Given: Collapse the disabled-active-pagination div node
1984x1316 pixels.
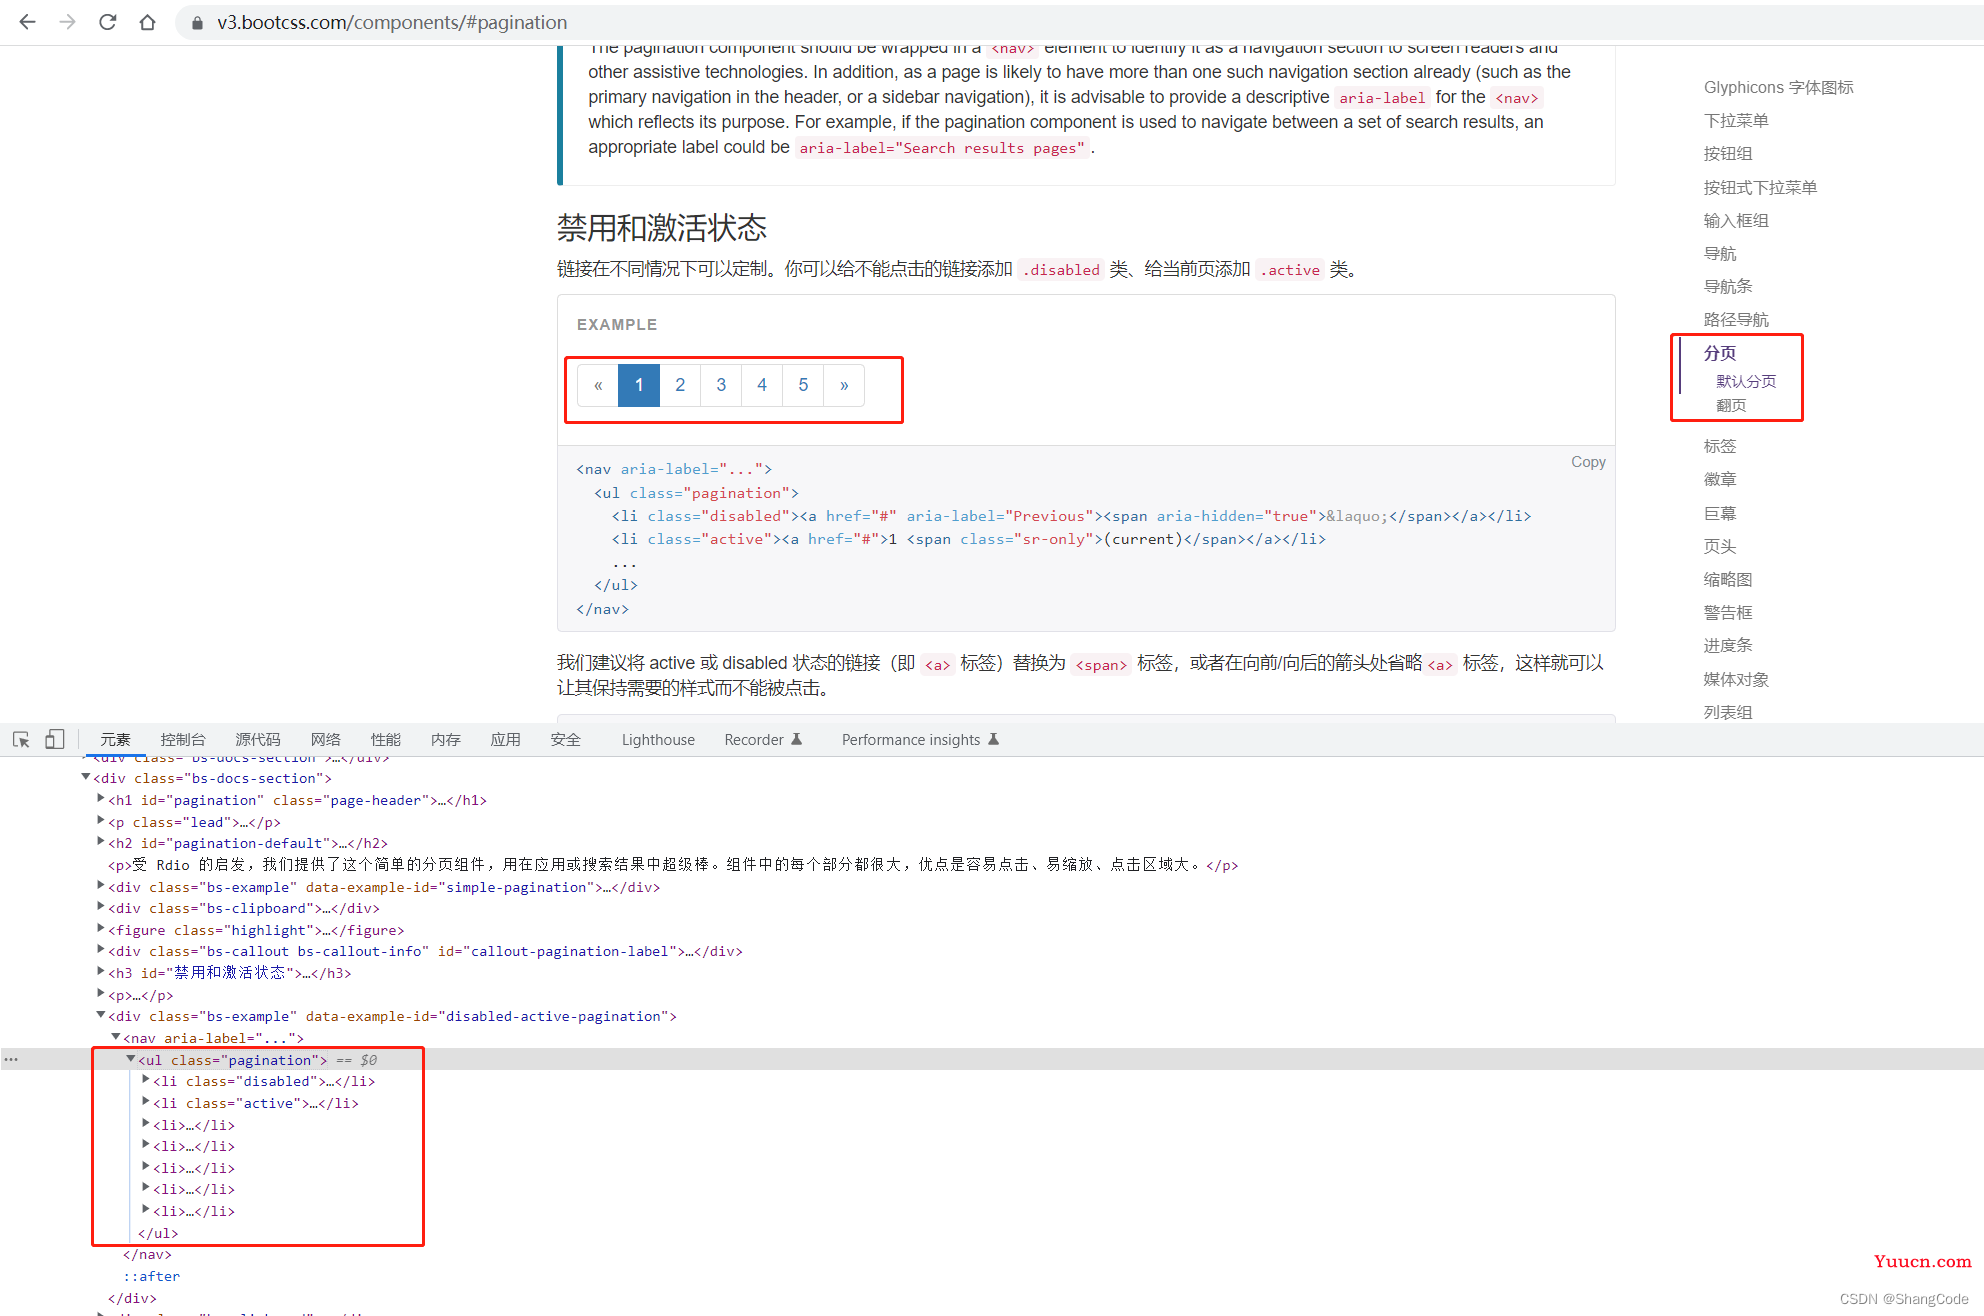Looking at the screenshot, I should (x=101, y=1015).
